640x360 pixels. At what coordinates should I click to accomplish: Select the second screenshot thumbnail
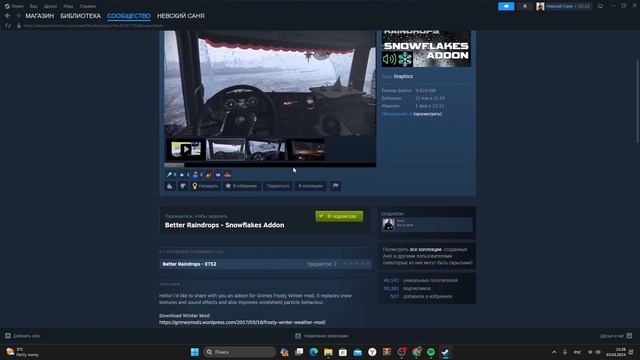pyautogui.click(x=226, y=149)
